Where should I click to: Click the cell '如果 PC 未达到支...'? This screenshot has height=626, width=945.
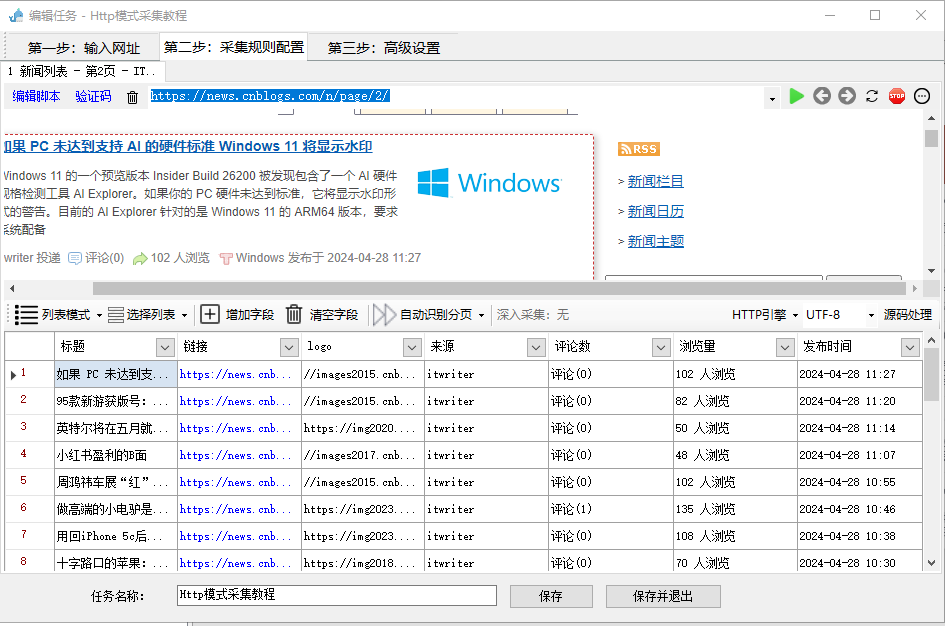(x=116, y=374)
